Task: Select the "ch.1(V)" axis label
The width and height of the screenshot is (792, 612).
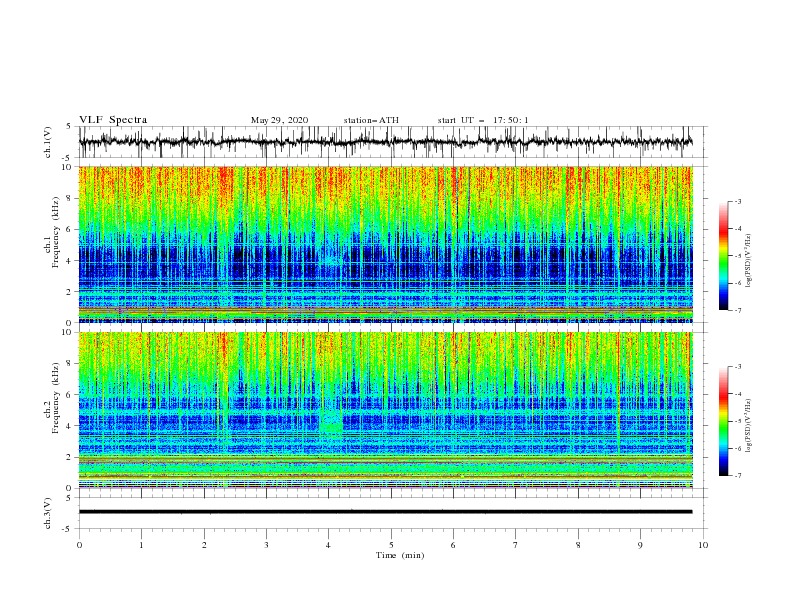Action: pyautogui.click(x=48, y=142)
